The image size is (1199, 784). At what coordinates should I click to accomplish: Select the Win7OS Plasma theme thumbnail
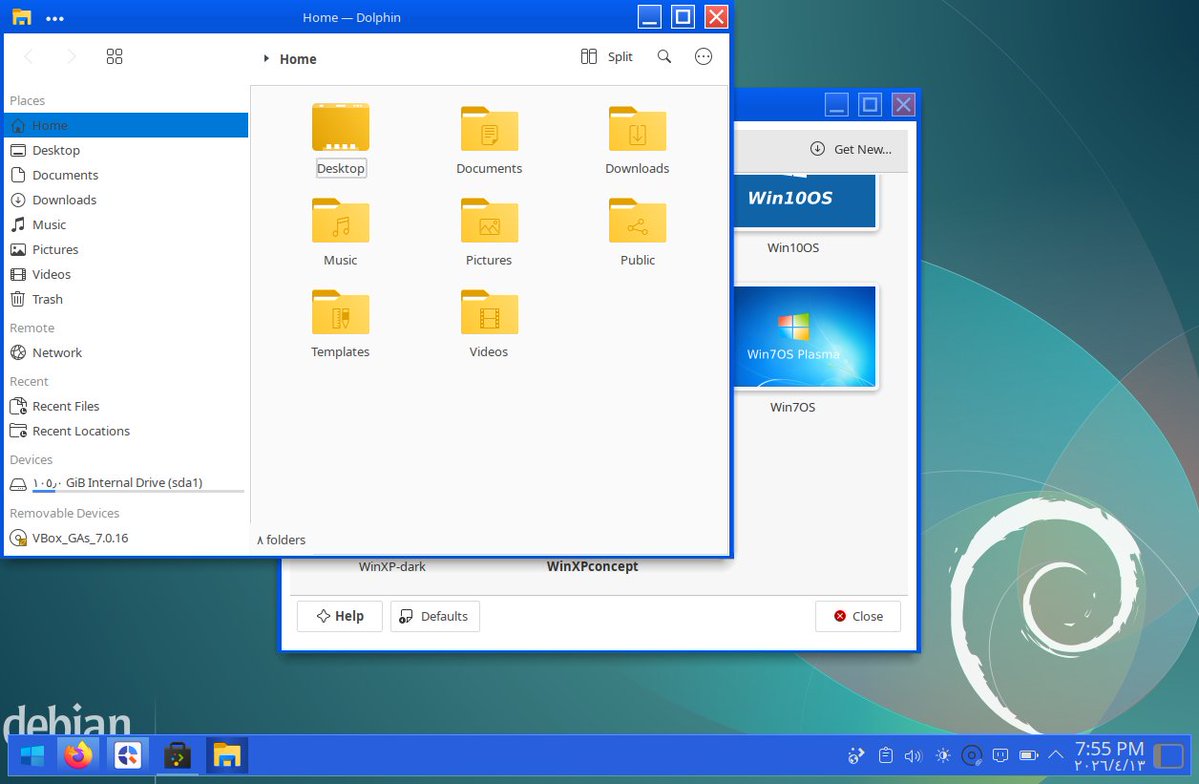[x=804, y=337]
